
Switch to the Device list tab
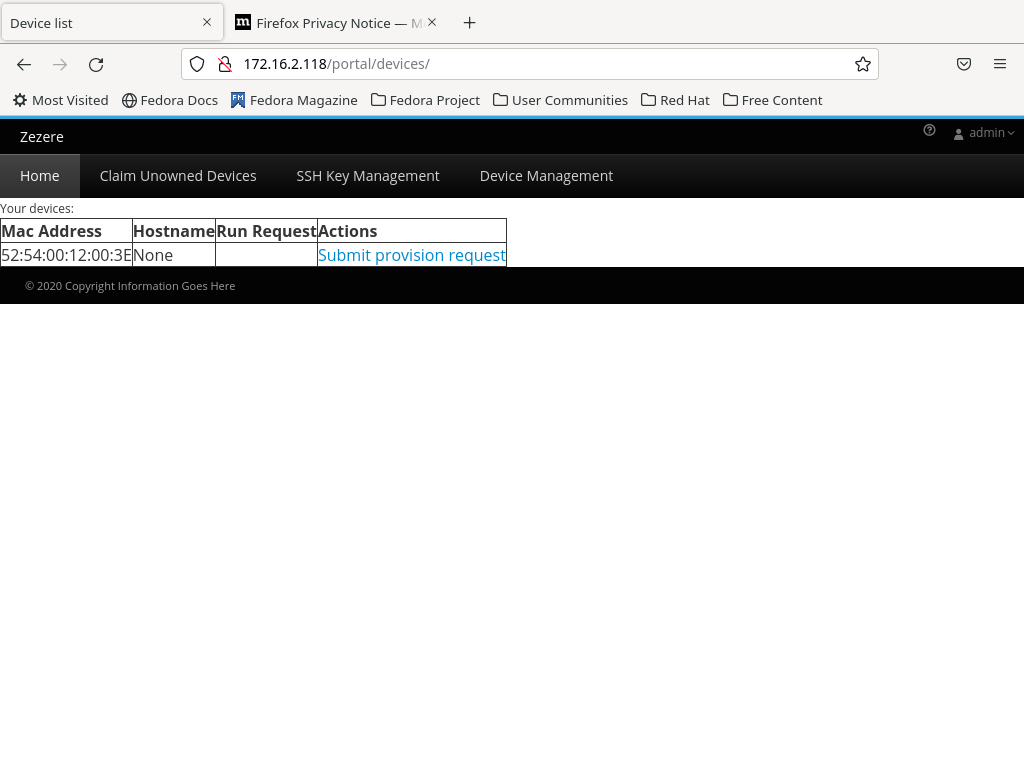pyautogui.click(x=112, y=23)
